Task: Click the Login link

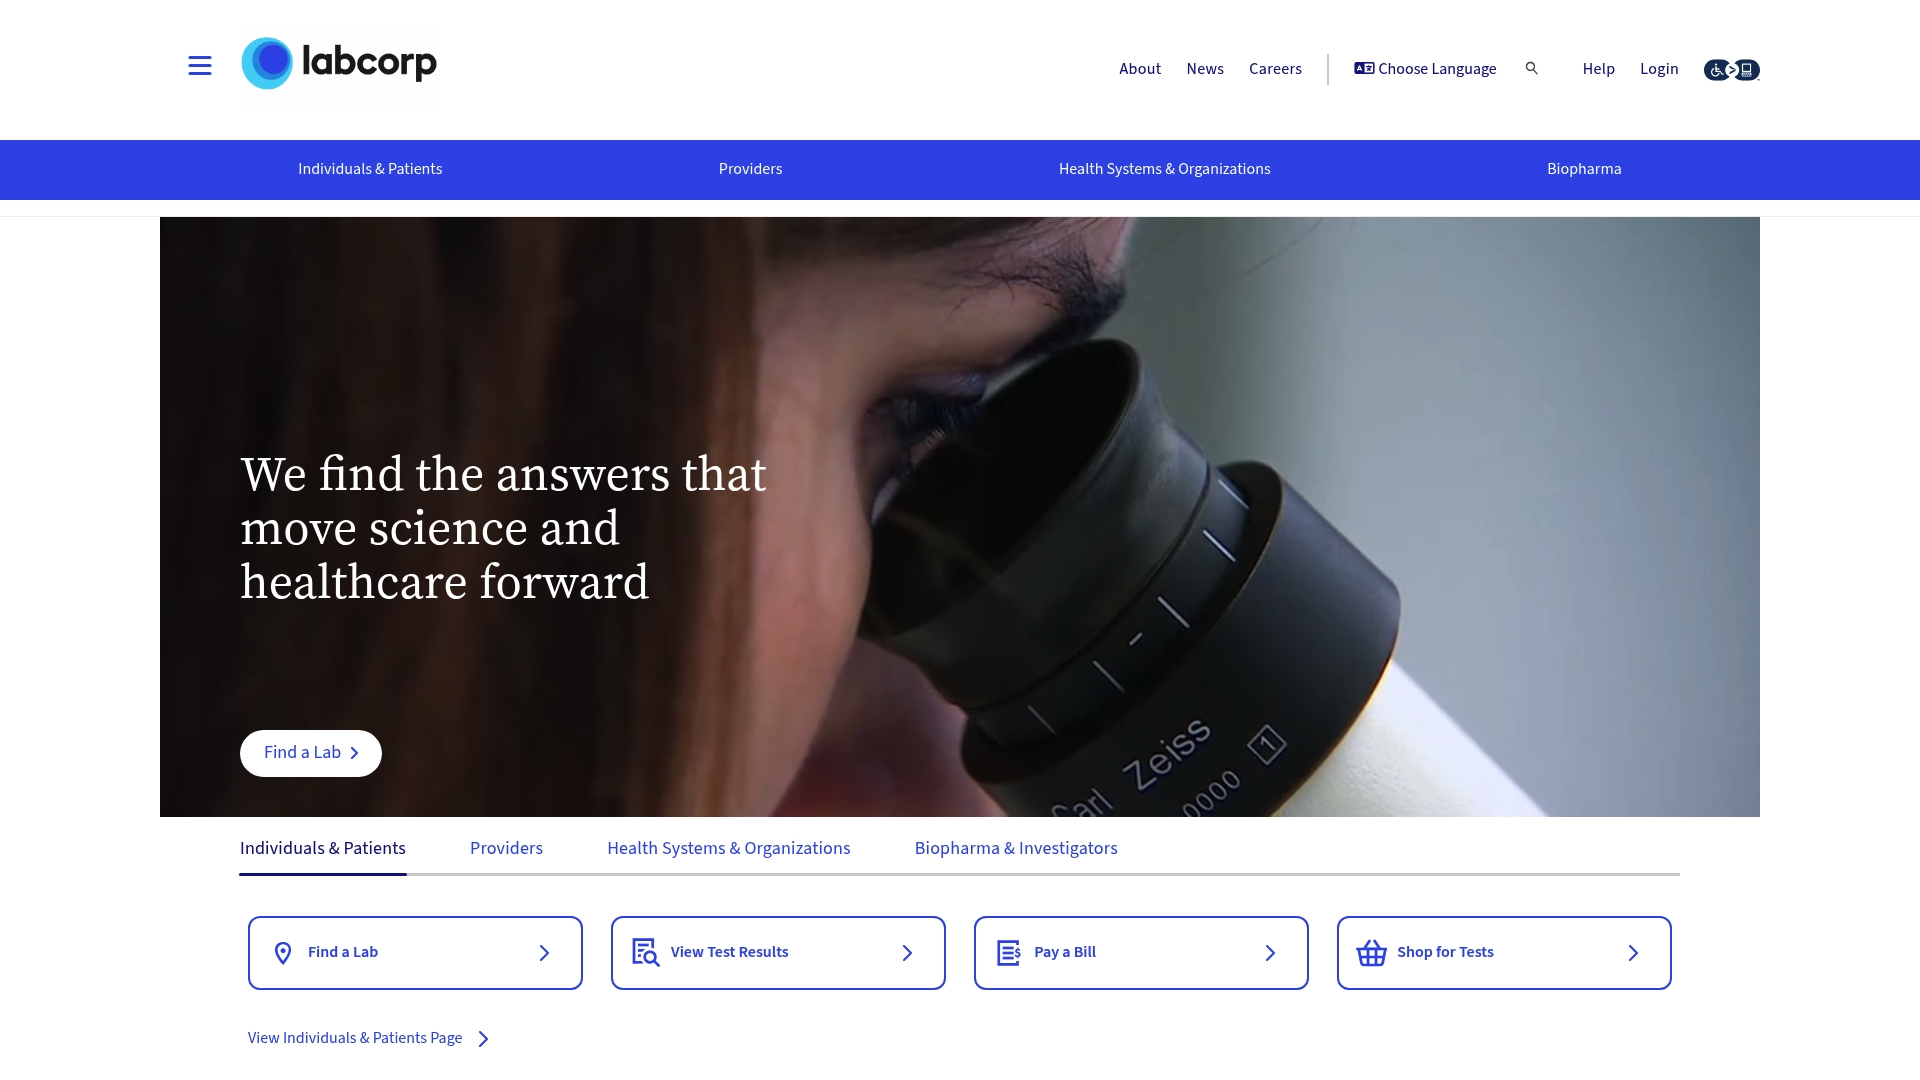Action: [x=1659, y=69]
